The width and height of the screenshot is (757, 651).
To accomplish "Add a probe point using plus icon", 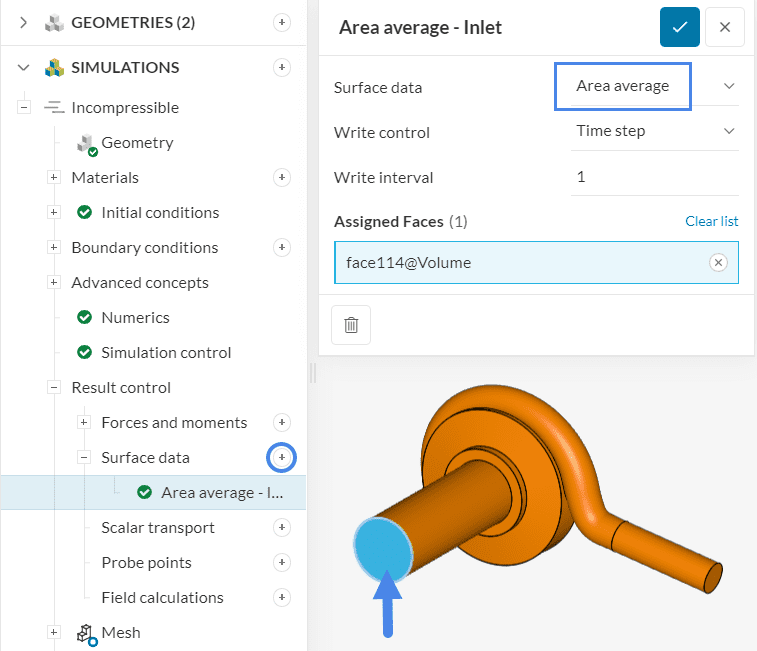I will pyautogui.click(x=282, y=562).
